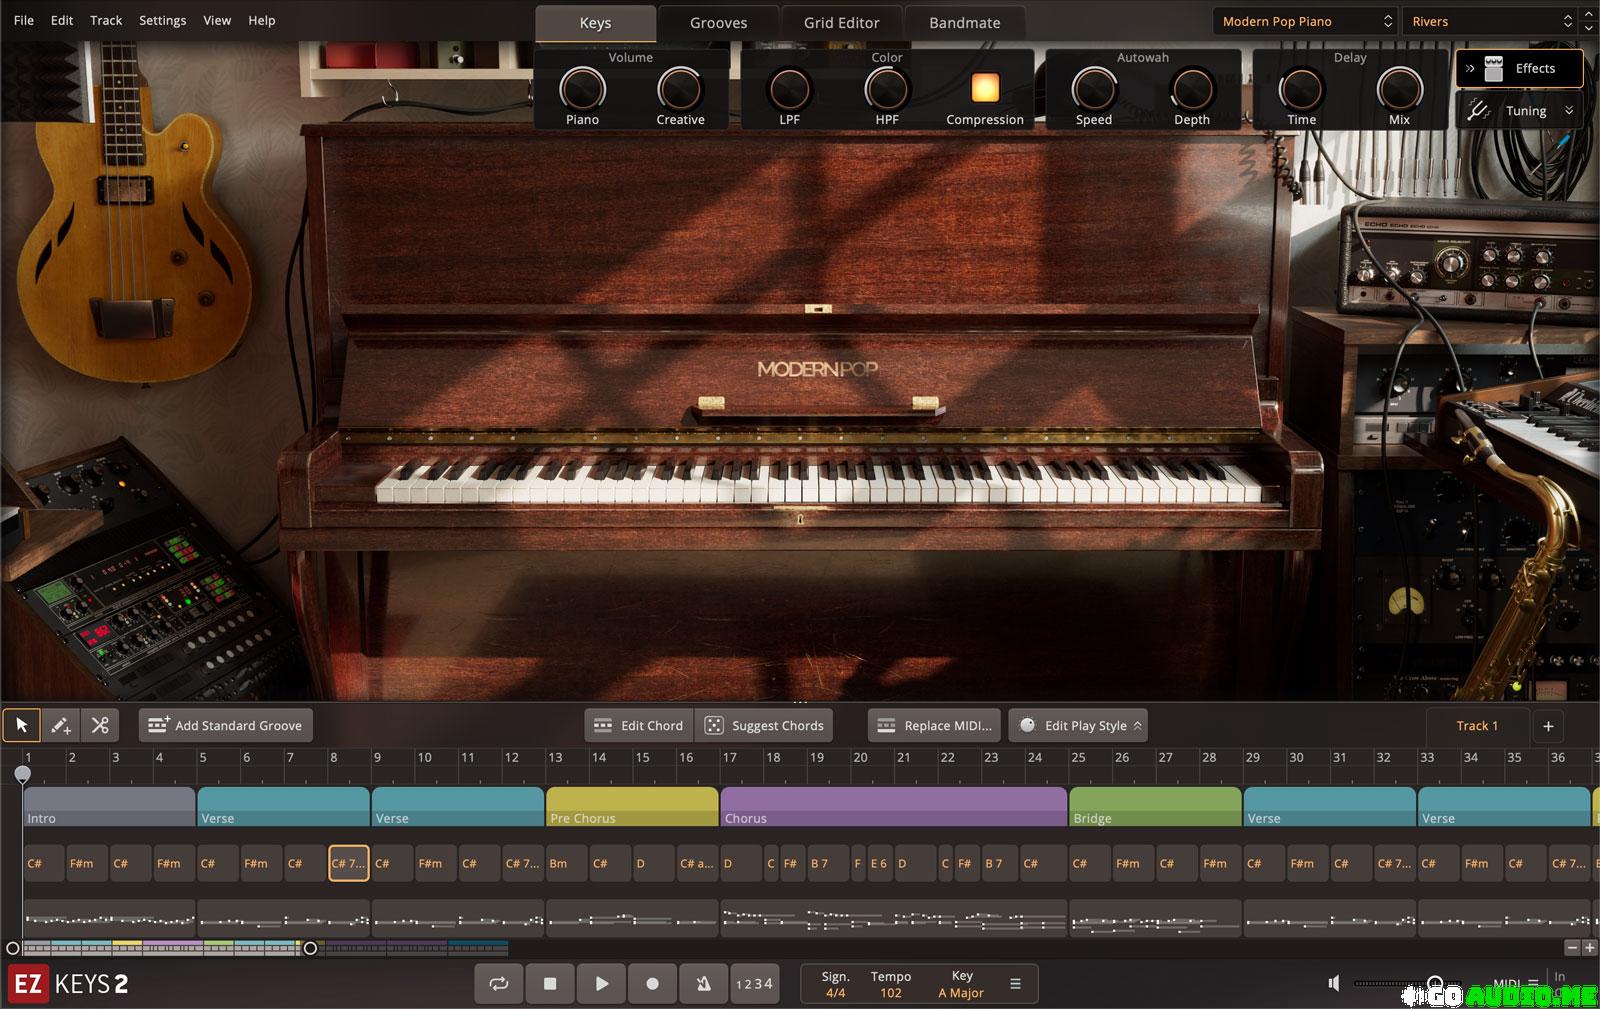Zoom out timeline with minus button

[1572, 947]
